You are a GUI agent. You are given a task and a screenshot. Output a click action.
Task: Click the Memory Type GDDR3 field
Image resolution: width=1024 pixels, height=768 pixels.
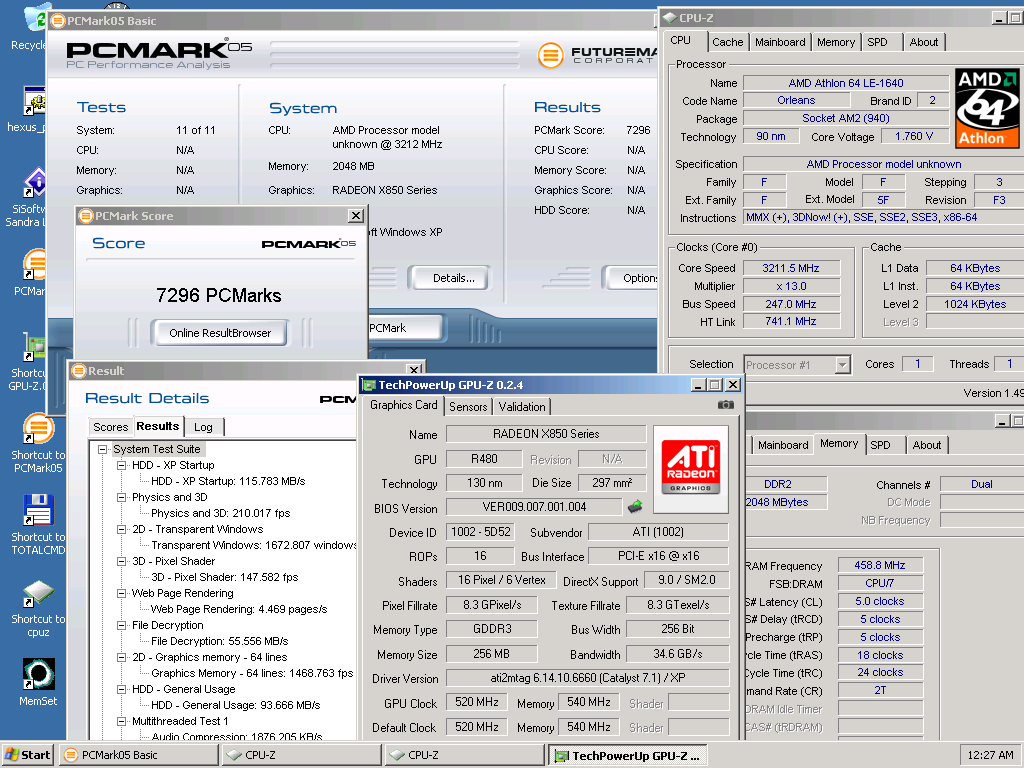pyautogui.click(x=492, y=629)
